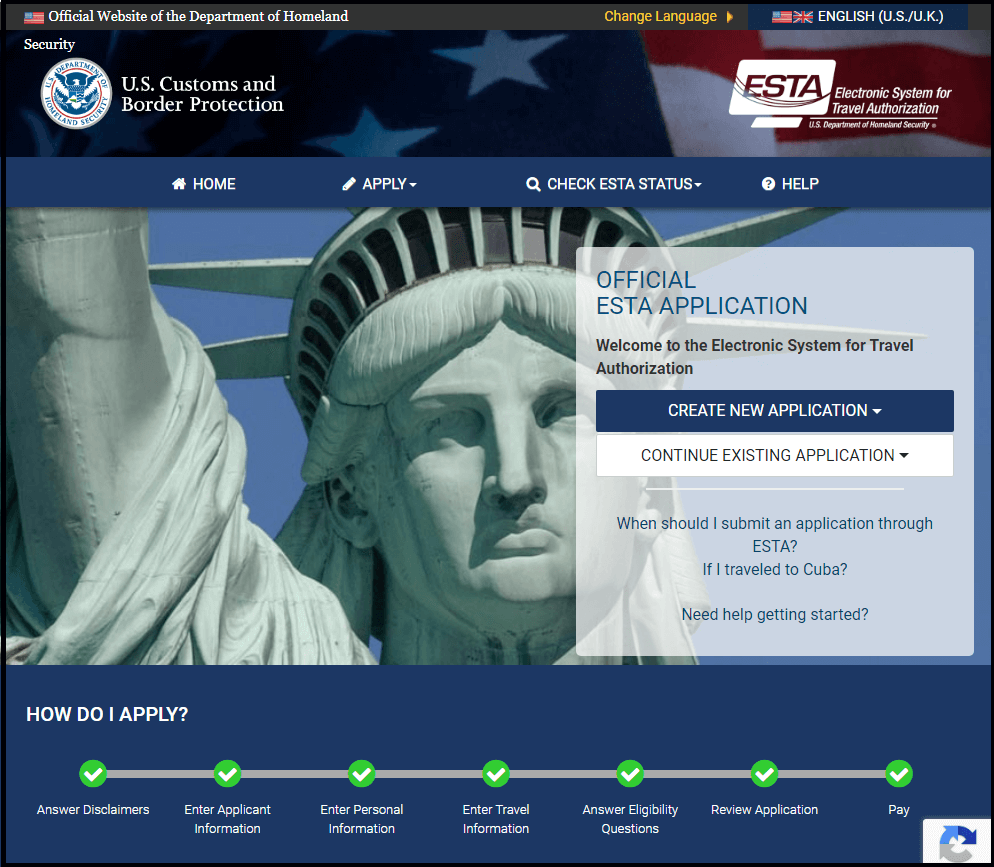Click the 'Review Application' step label
This screenshot has height=867, width=994.
tap(765, 809)
